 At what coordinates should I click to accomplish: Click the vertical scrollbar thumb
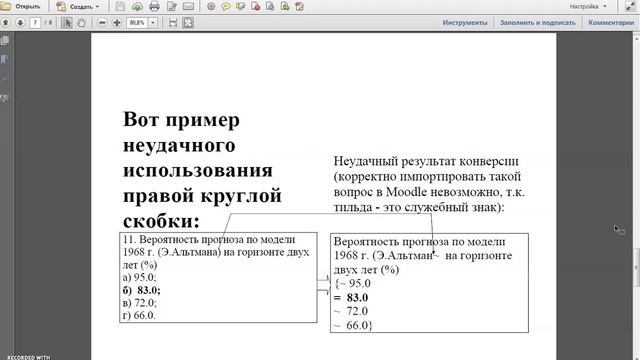636,268
